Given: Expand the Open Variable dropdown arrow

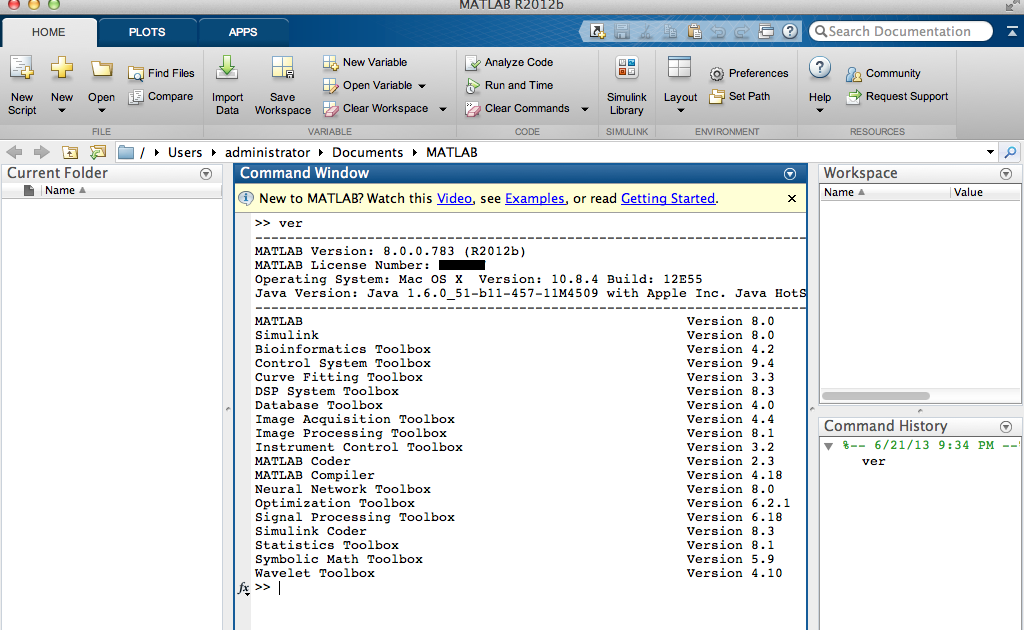Looking at the screenshot, I should click(422, 86).
